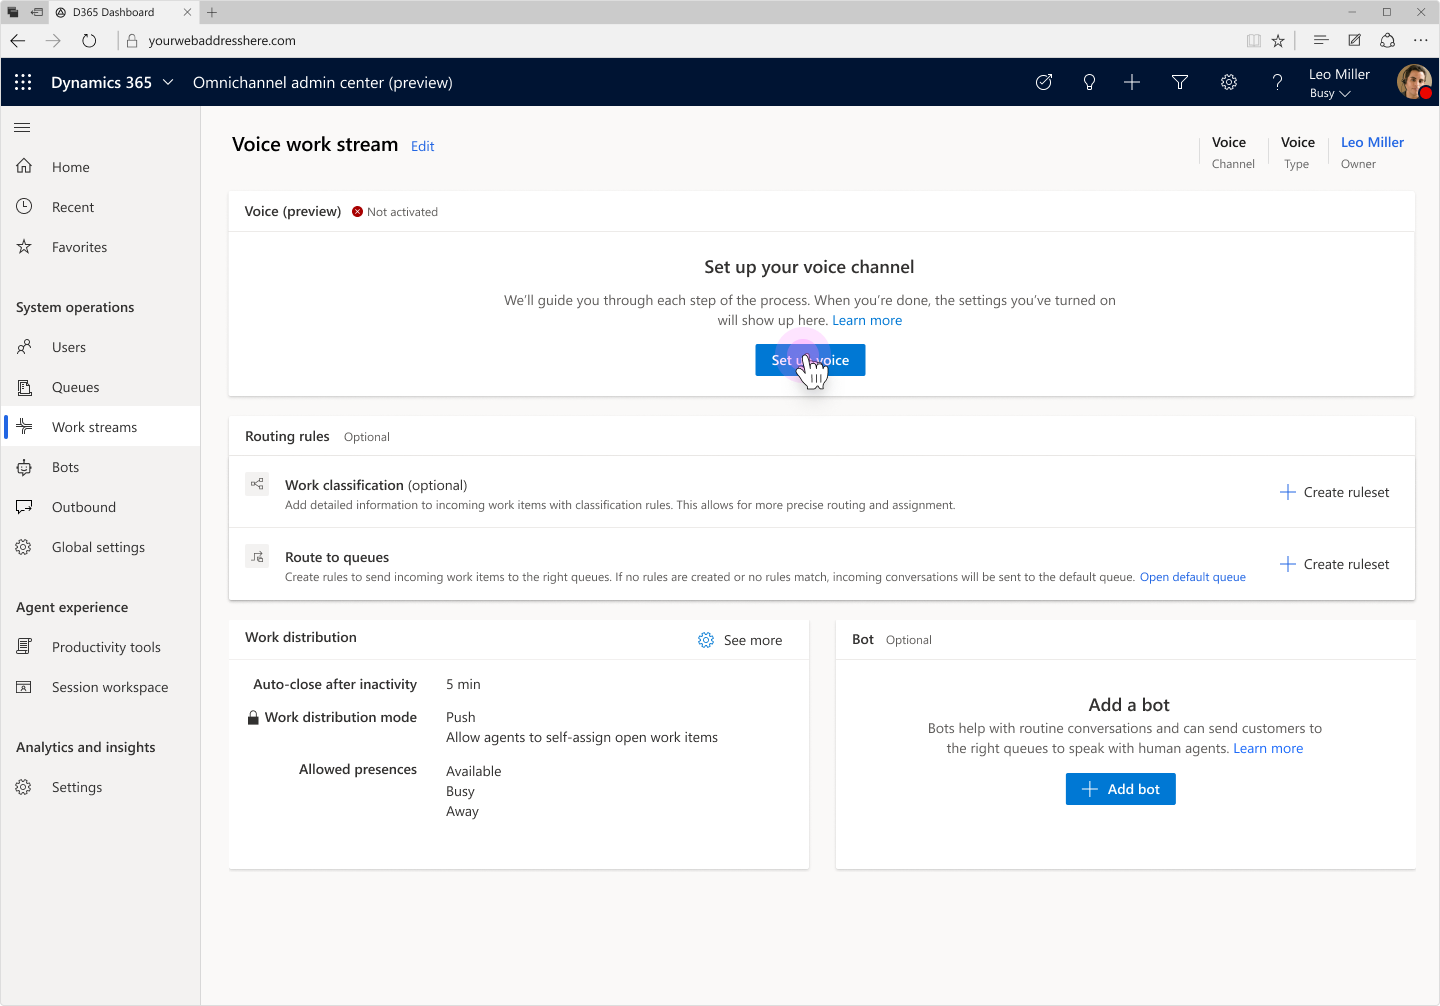
Task: Open Queues in the sidebar
Action: click(100, 387)
